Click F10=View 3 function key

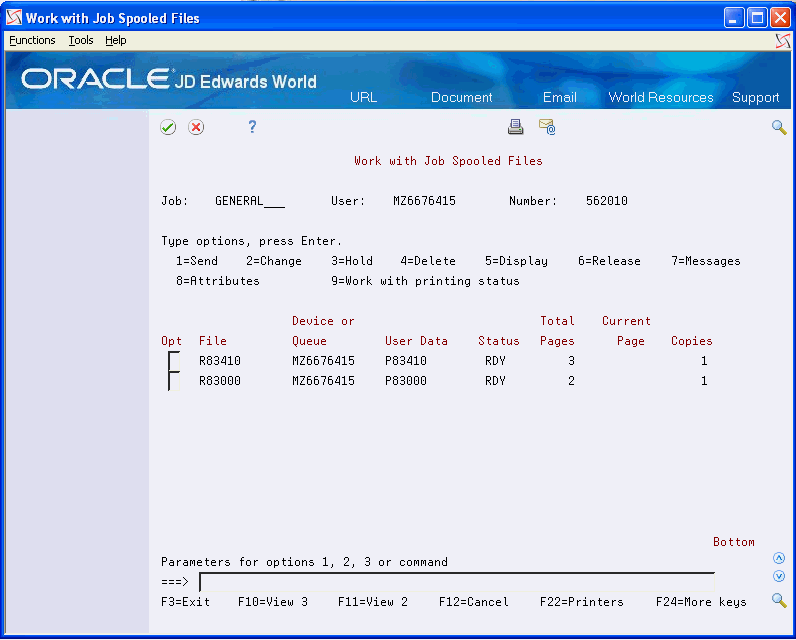(273, 602)
